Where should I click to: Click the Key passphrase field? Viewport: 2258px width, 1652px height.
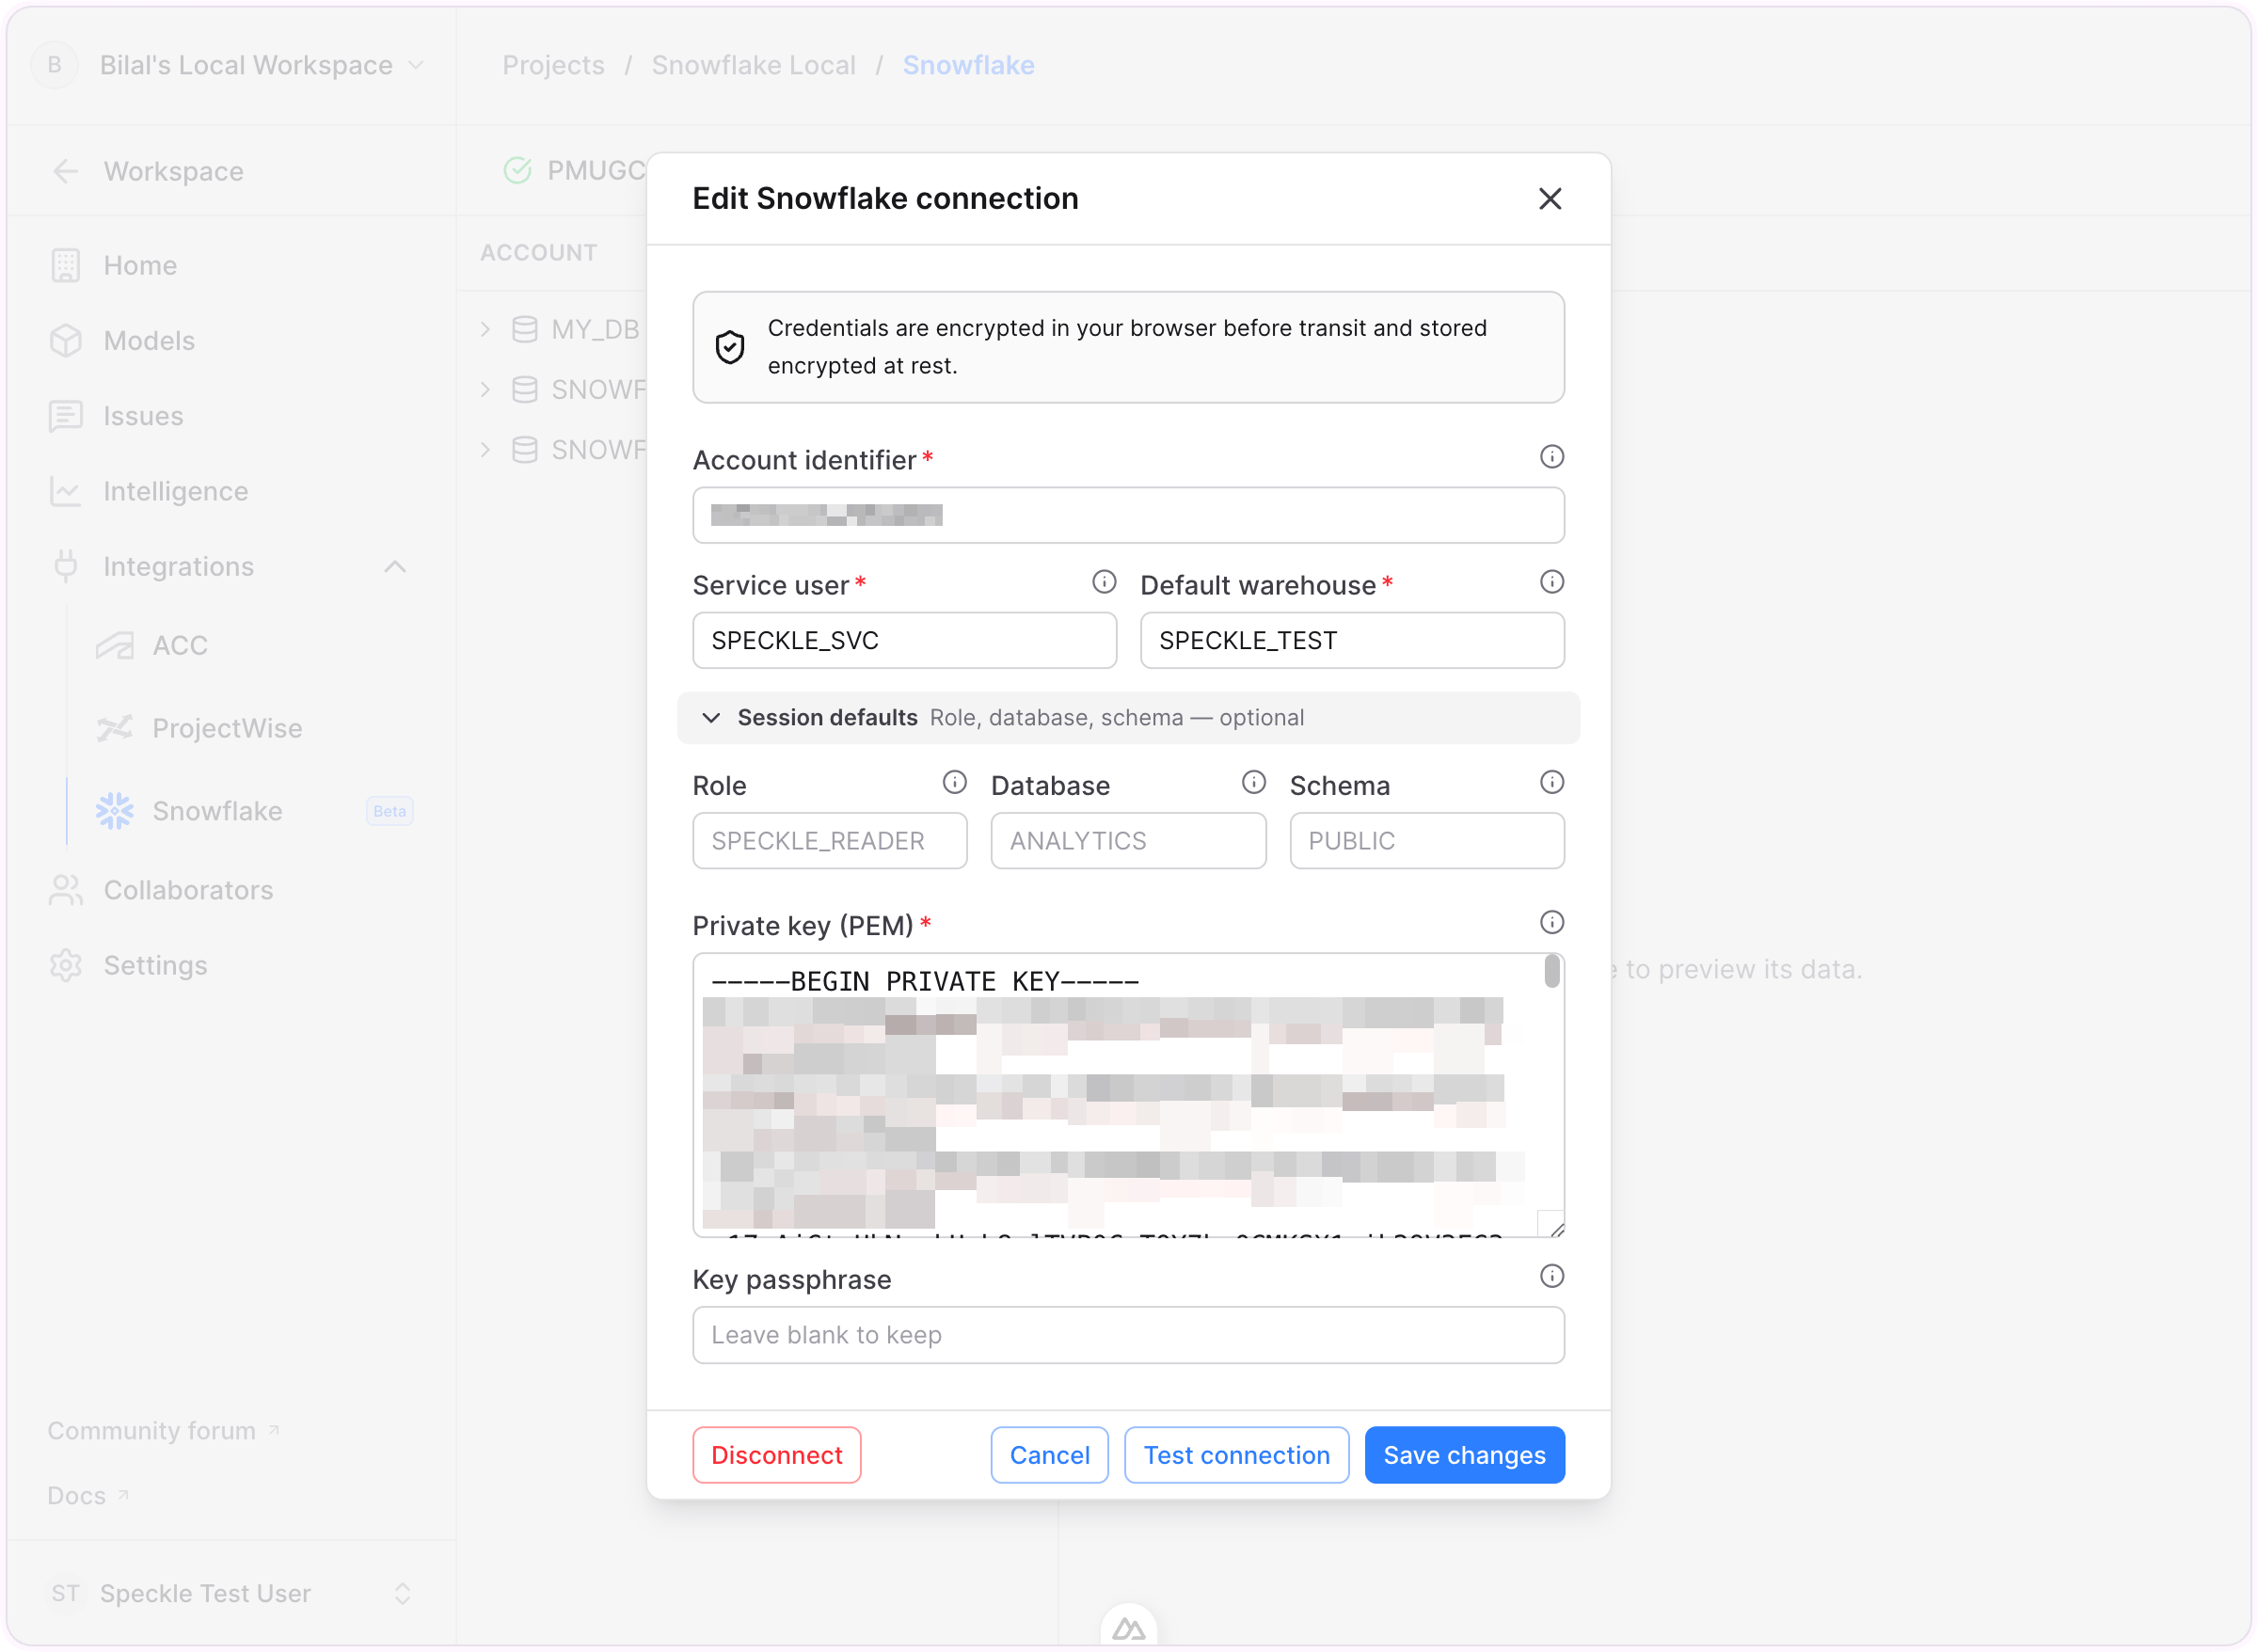coord(1129,1335)
